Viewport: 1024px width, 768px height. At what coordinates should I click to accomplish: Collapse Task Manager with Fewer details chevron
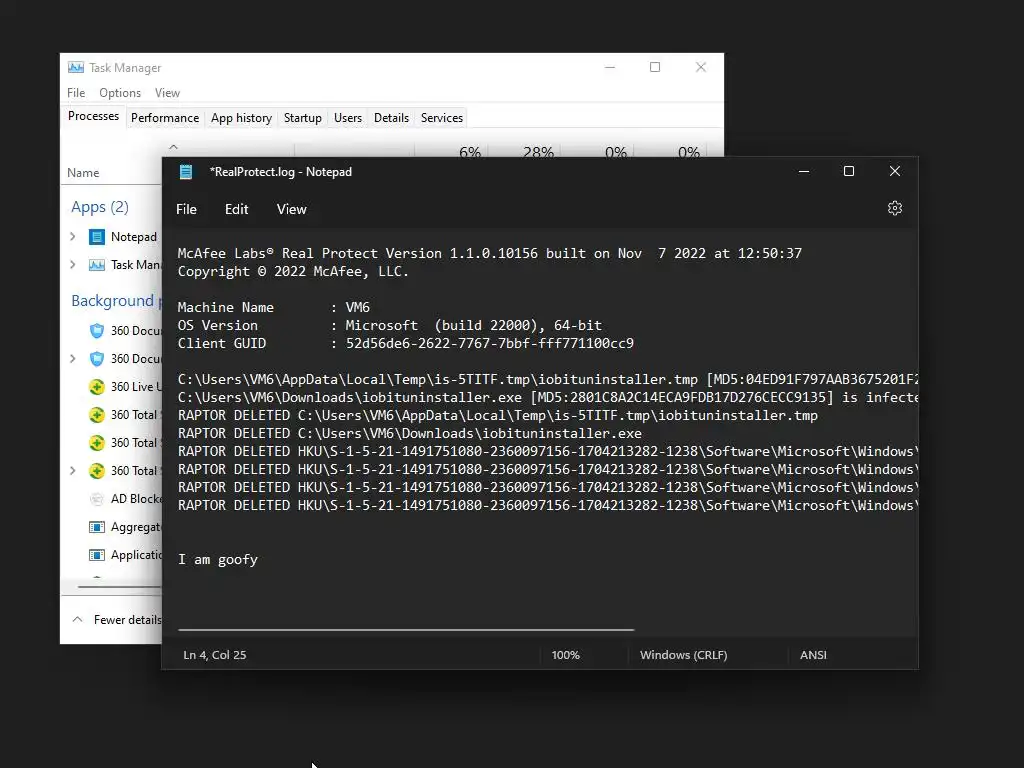(x=77, y=619)
